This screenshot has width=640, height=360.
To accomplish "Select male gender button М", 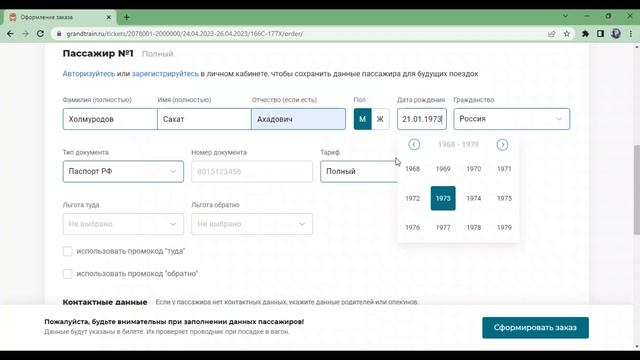I will tap(362, 119).
